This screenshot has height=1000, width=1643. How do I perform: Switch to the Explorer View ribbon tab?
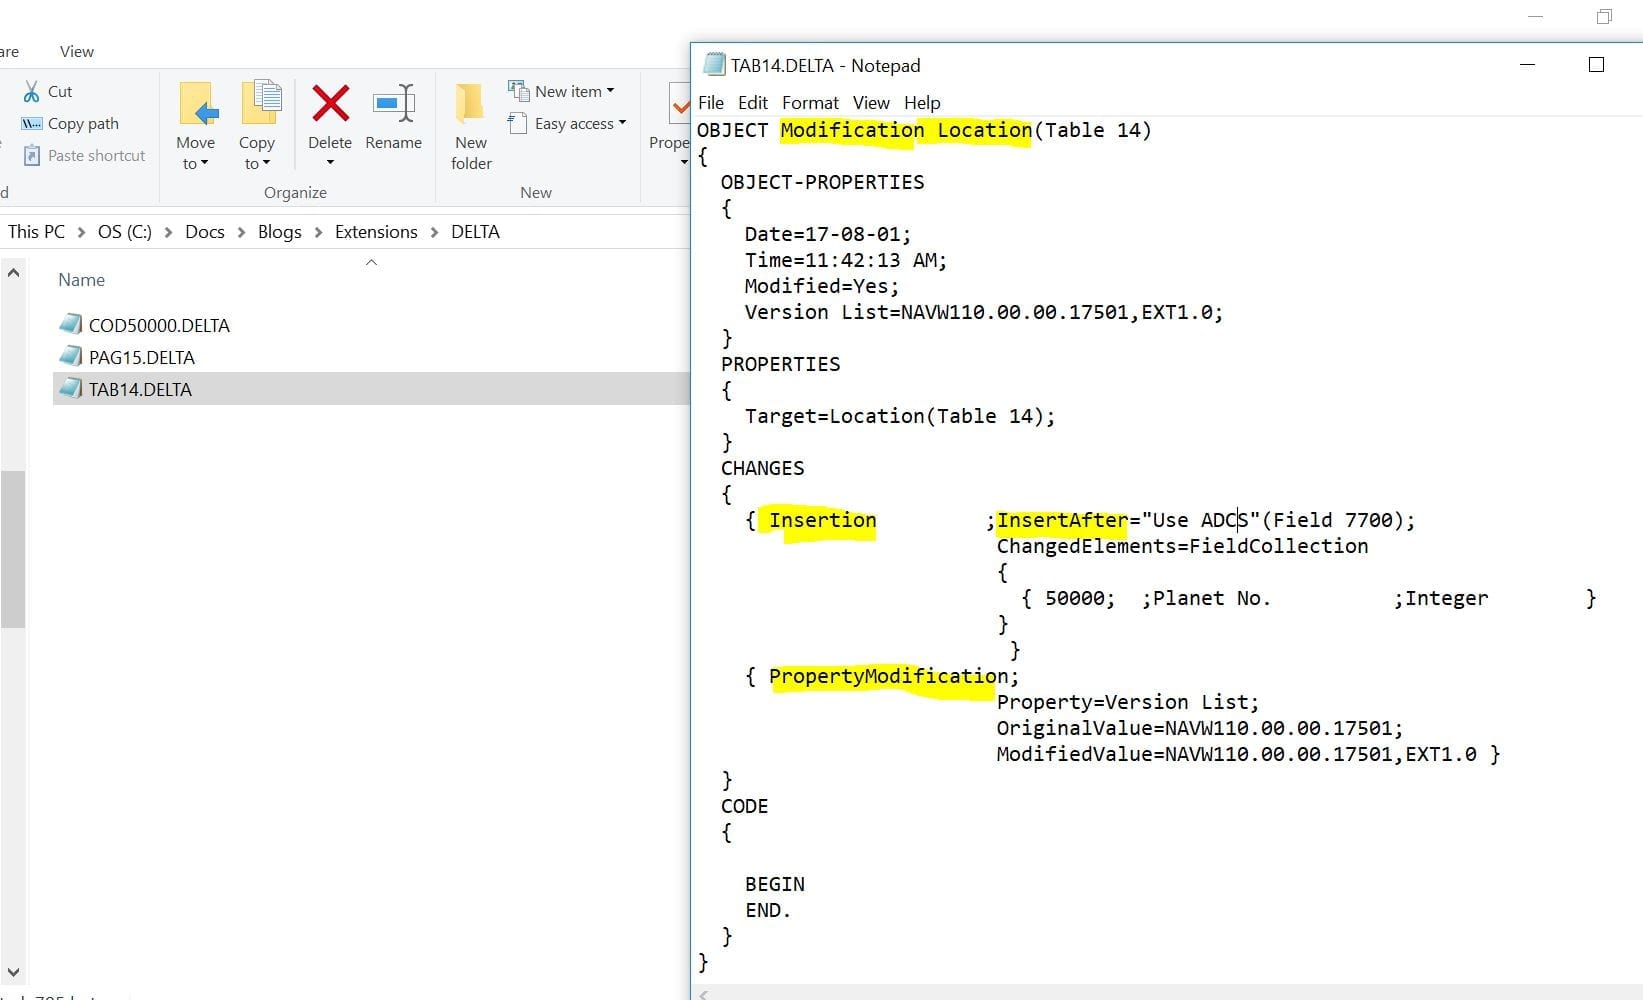(77, 51)
